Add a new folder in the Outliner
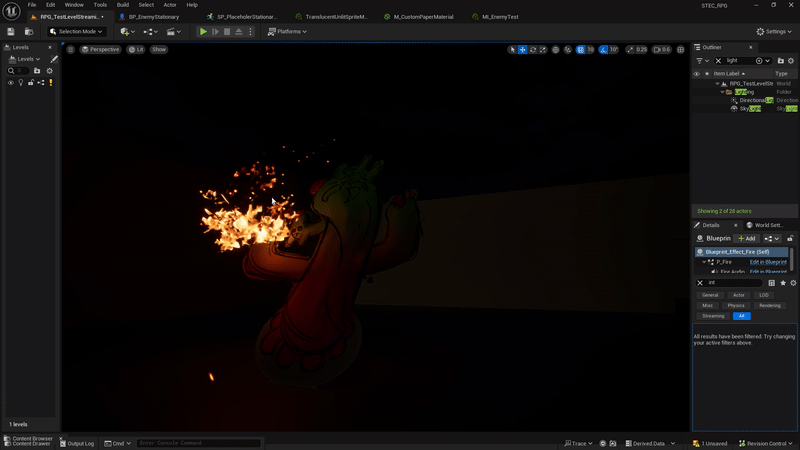 [781, 61]
